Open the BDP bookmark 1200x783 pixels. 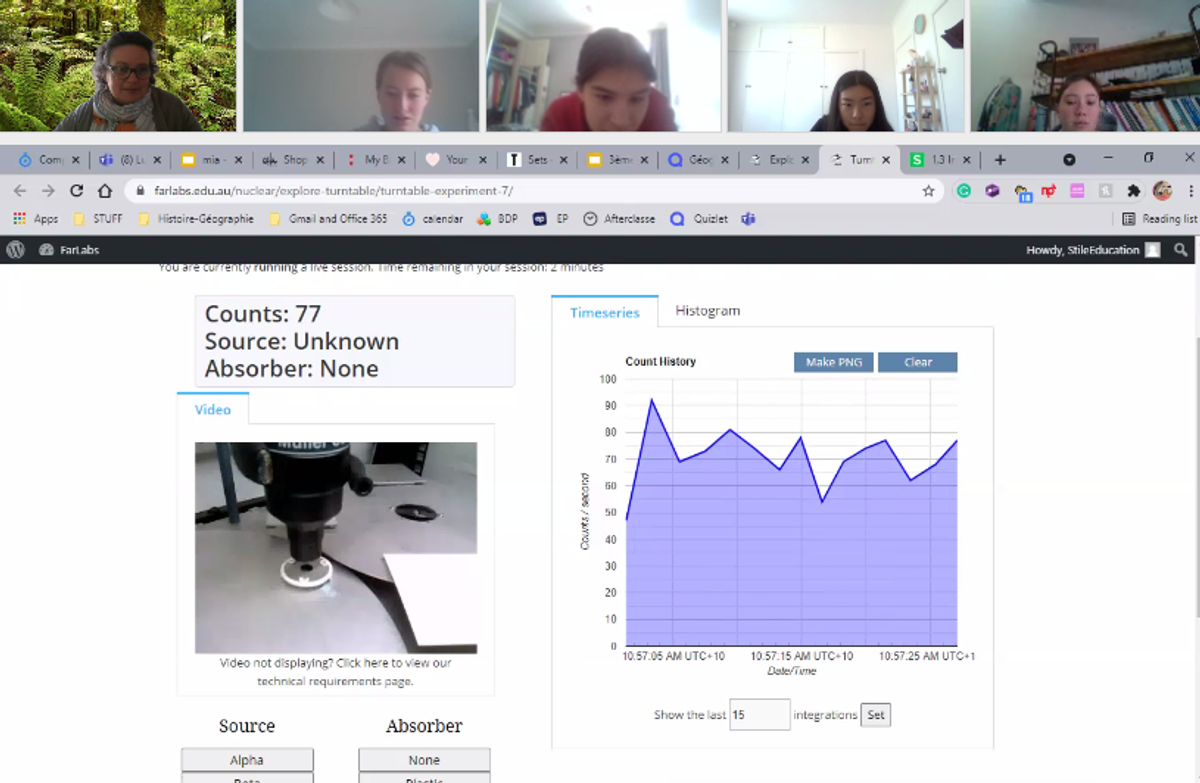(x=497, y=219)
